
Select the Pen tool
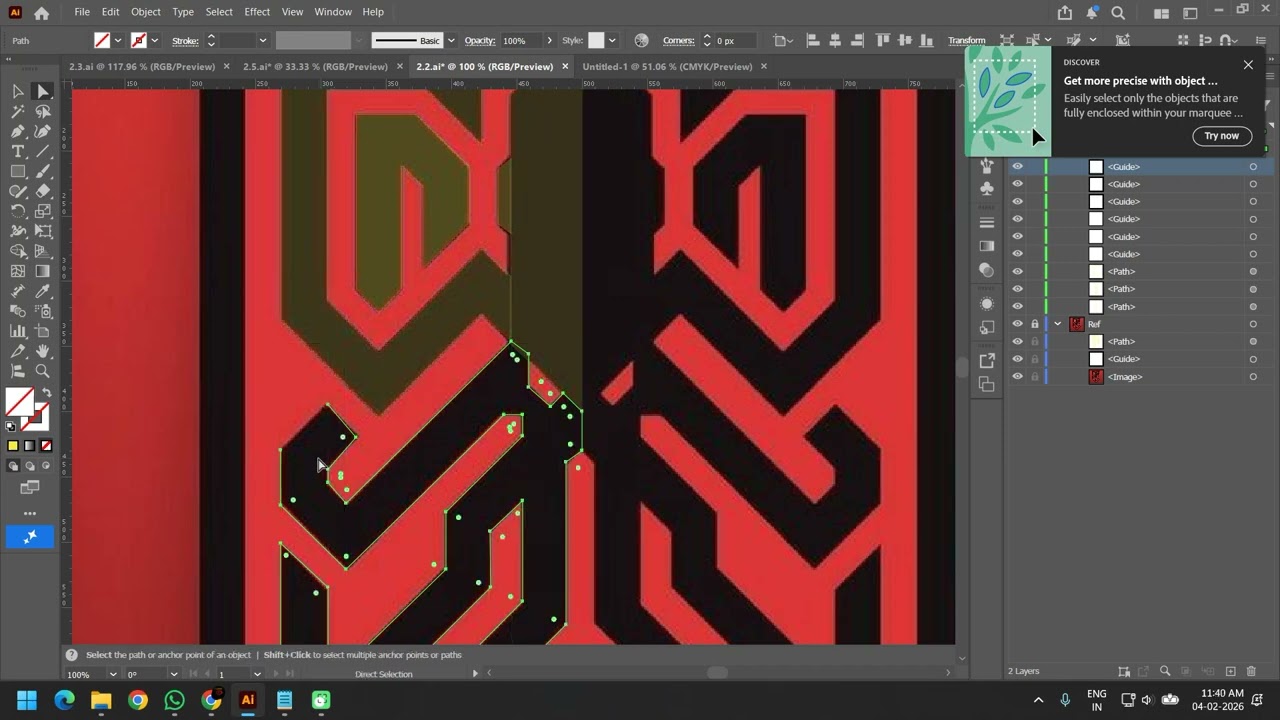(18, 131)
